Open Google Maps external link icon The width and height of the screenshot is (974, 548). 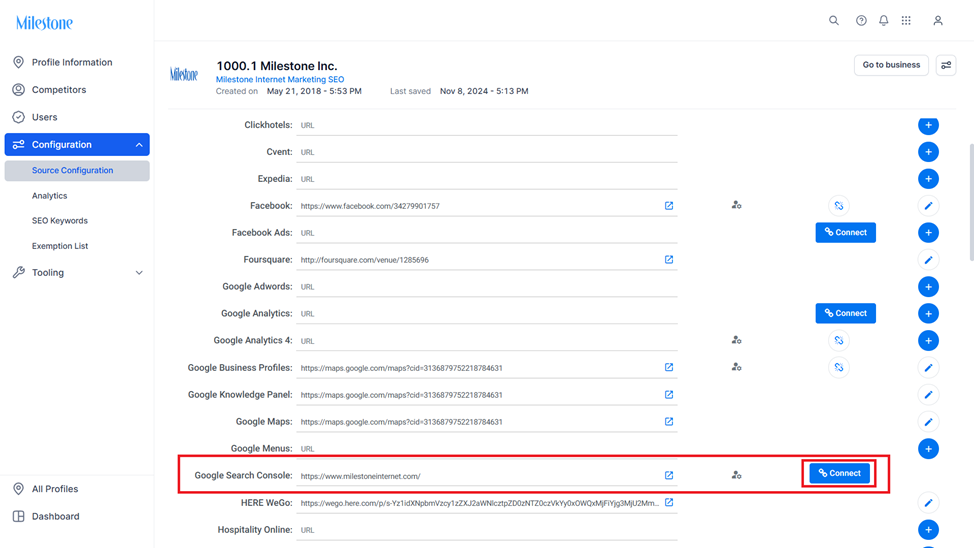(669, 421)
